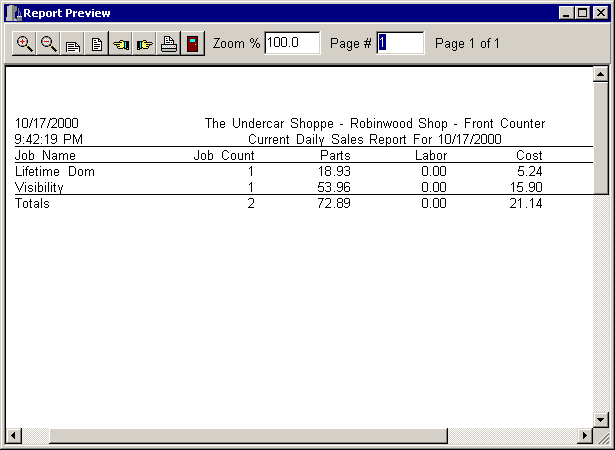The height and width of the screenshot is (450, 615).
Task: Go to next page with right-pointing hand
Action: [x=145, y=44]
